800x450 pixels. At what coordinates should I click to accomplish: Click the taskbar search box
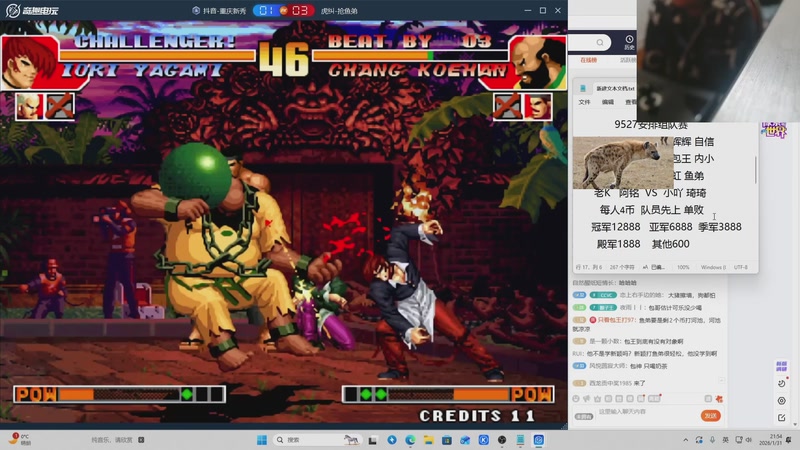pyautogui.click(x=317, y=440)
